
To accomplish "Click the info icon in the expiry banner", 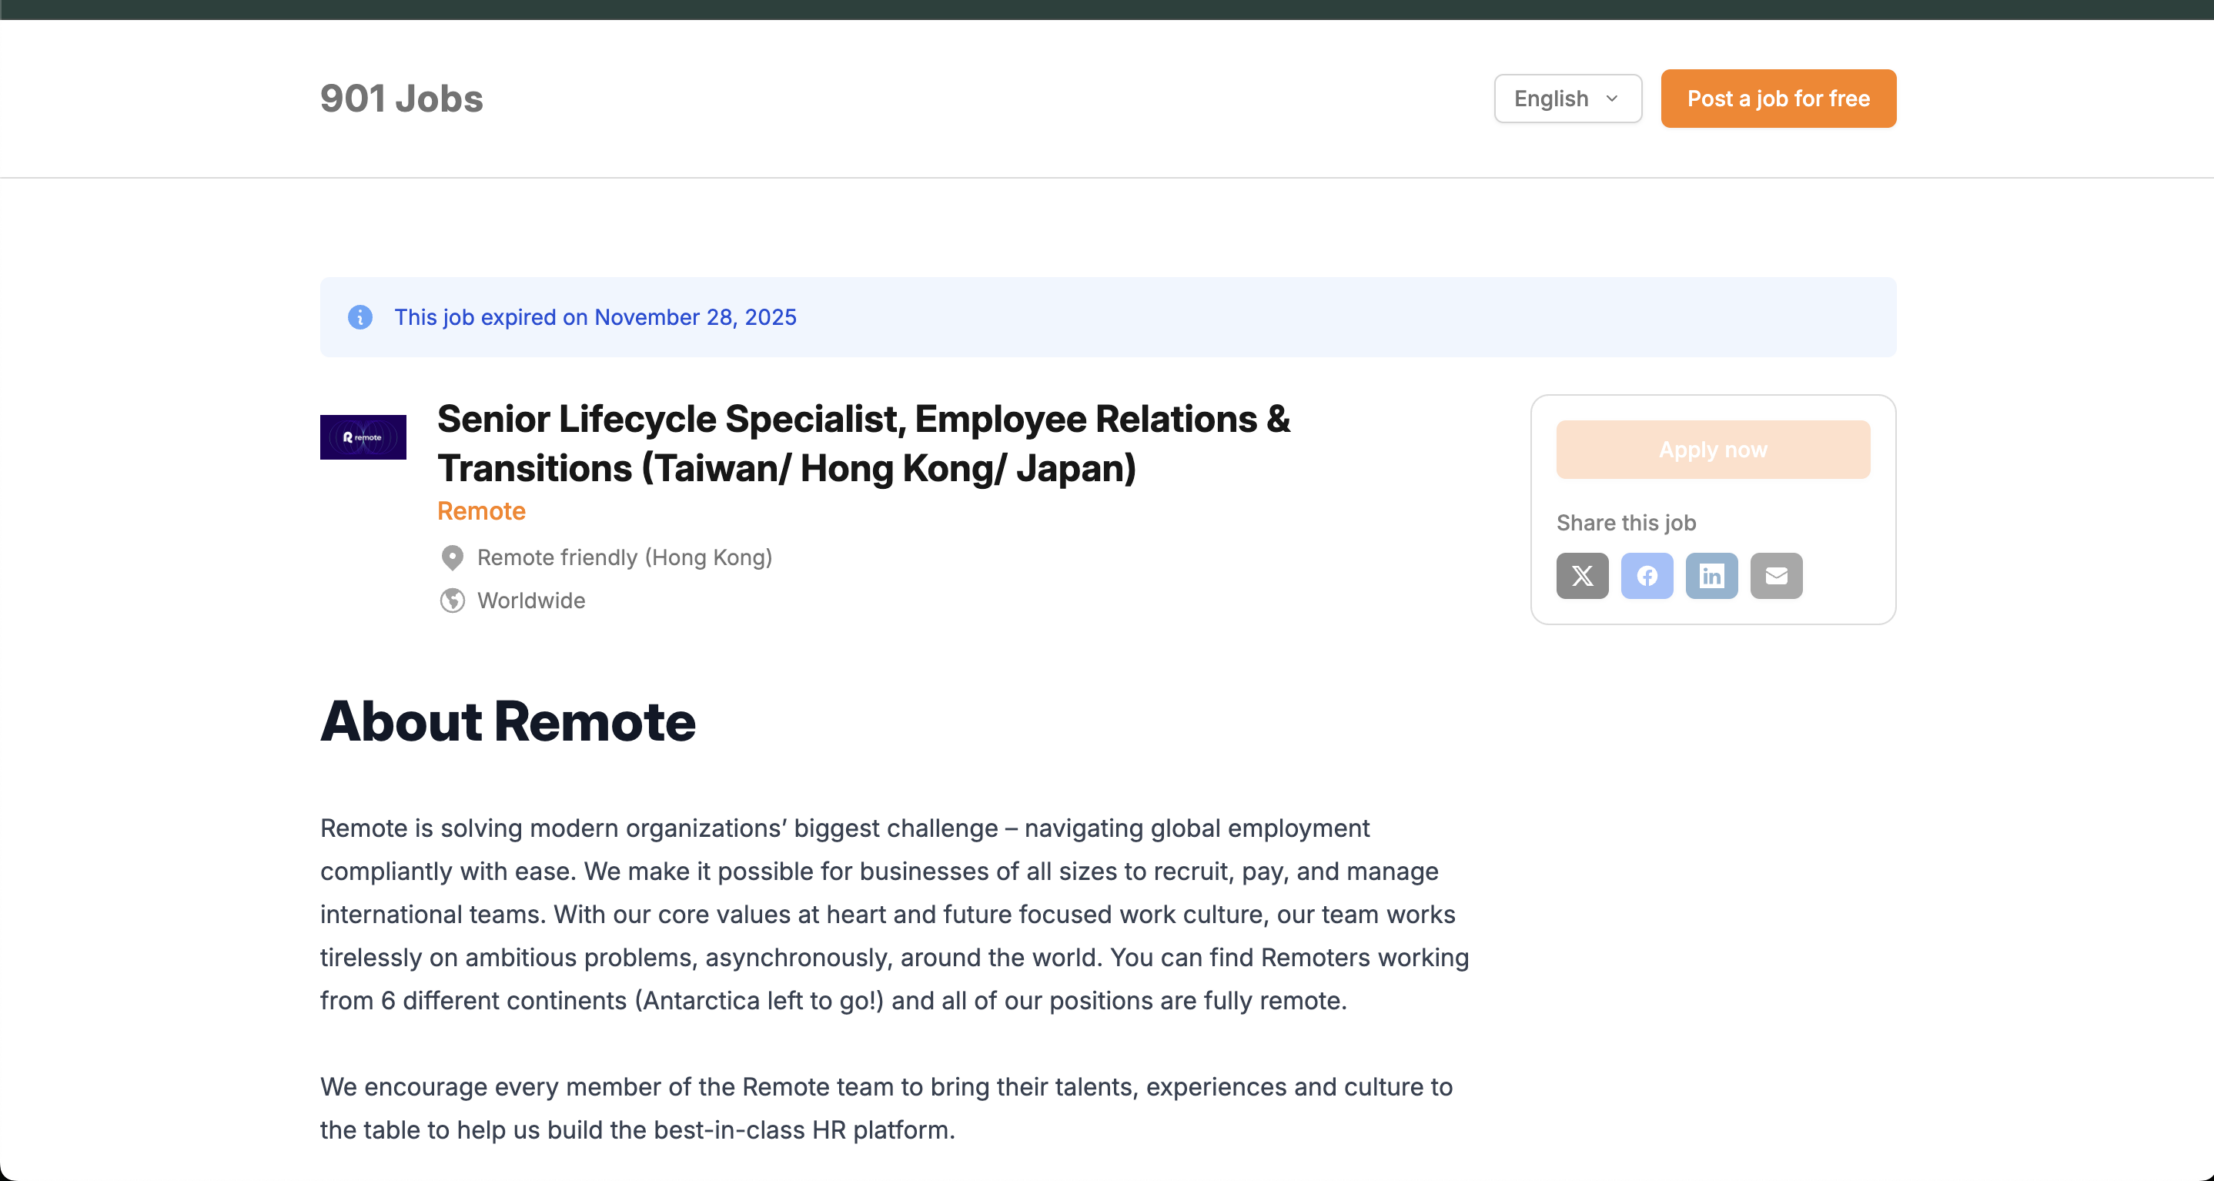I will click(x=360, y=317).
